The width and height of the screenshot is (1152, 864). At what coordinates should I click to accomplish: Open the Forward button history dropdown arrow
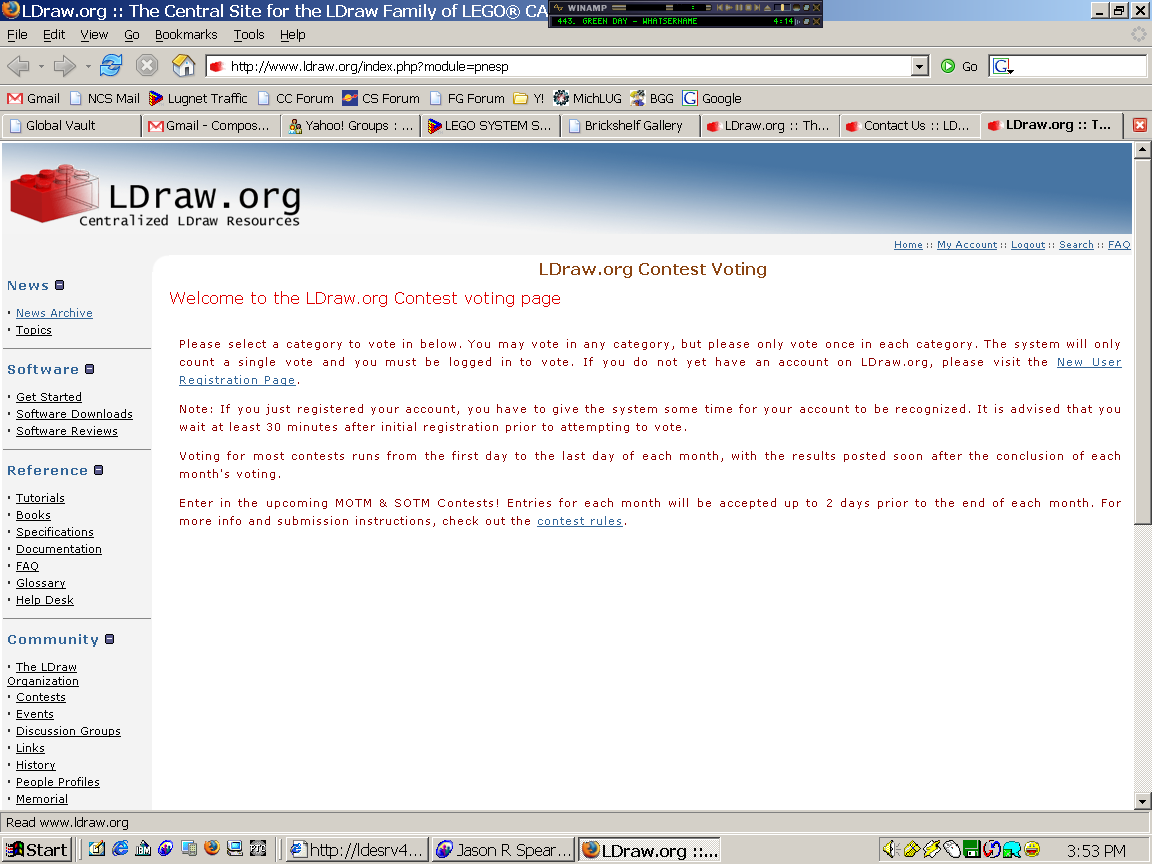pos(88,66)
